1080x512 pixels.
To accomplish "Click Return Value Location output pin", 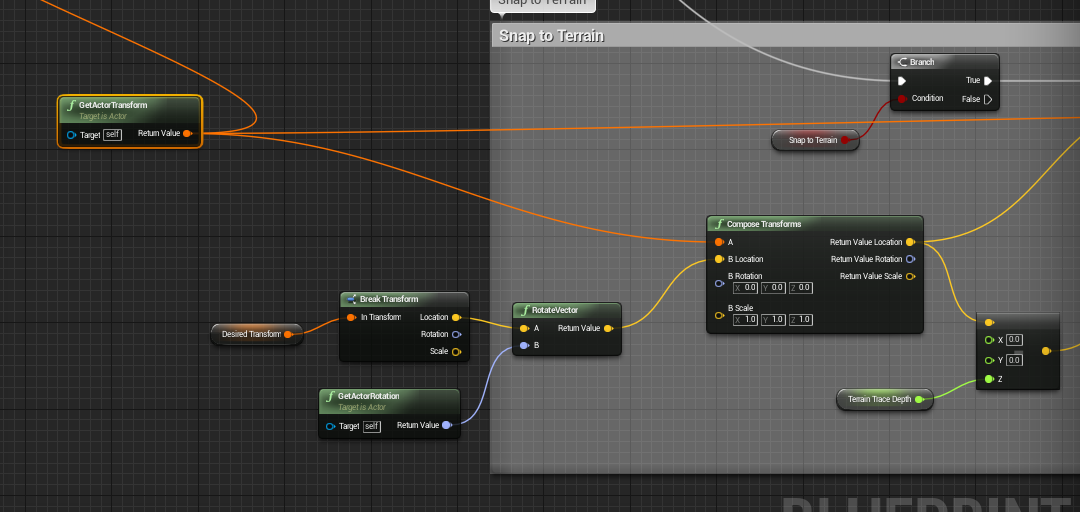I will (910, 242).
